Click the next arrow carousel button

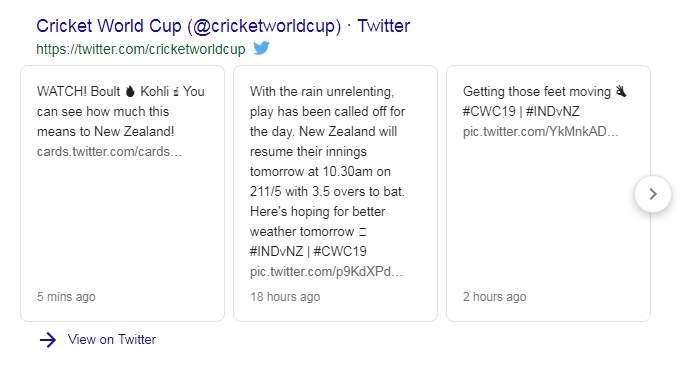click(653, 194)
